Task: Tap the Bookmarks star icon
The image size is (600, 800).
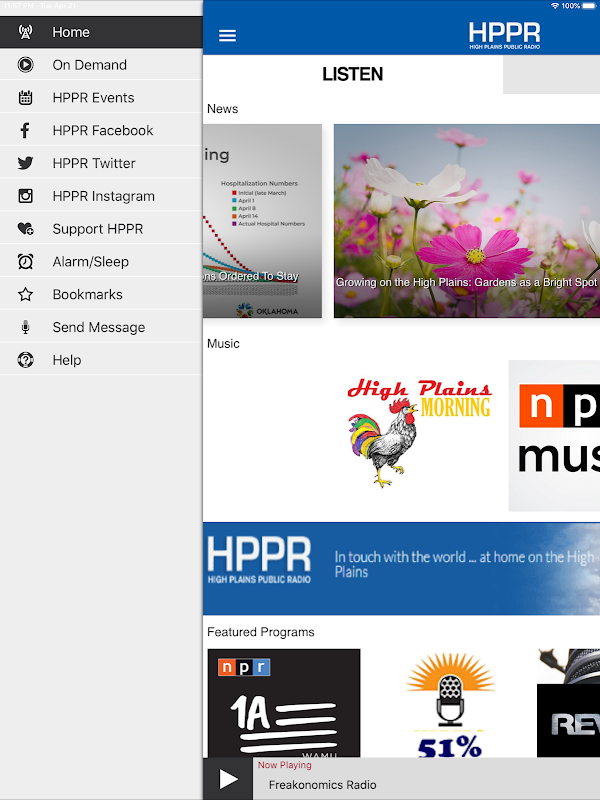Action: [26, 294]
